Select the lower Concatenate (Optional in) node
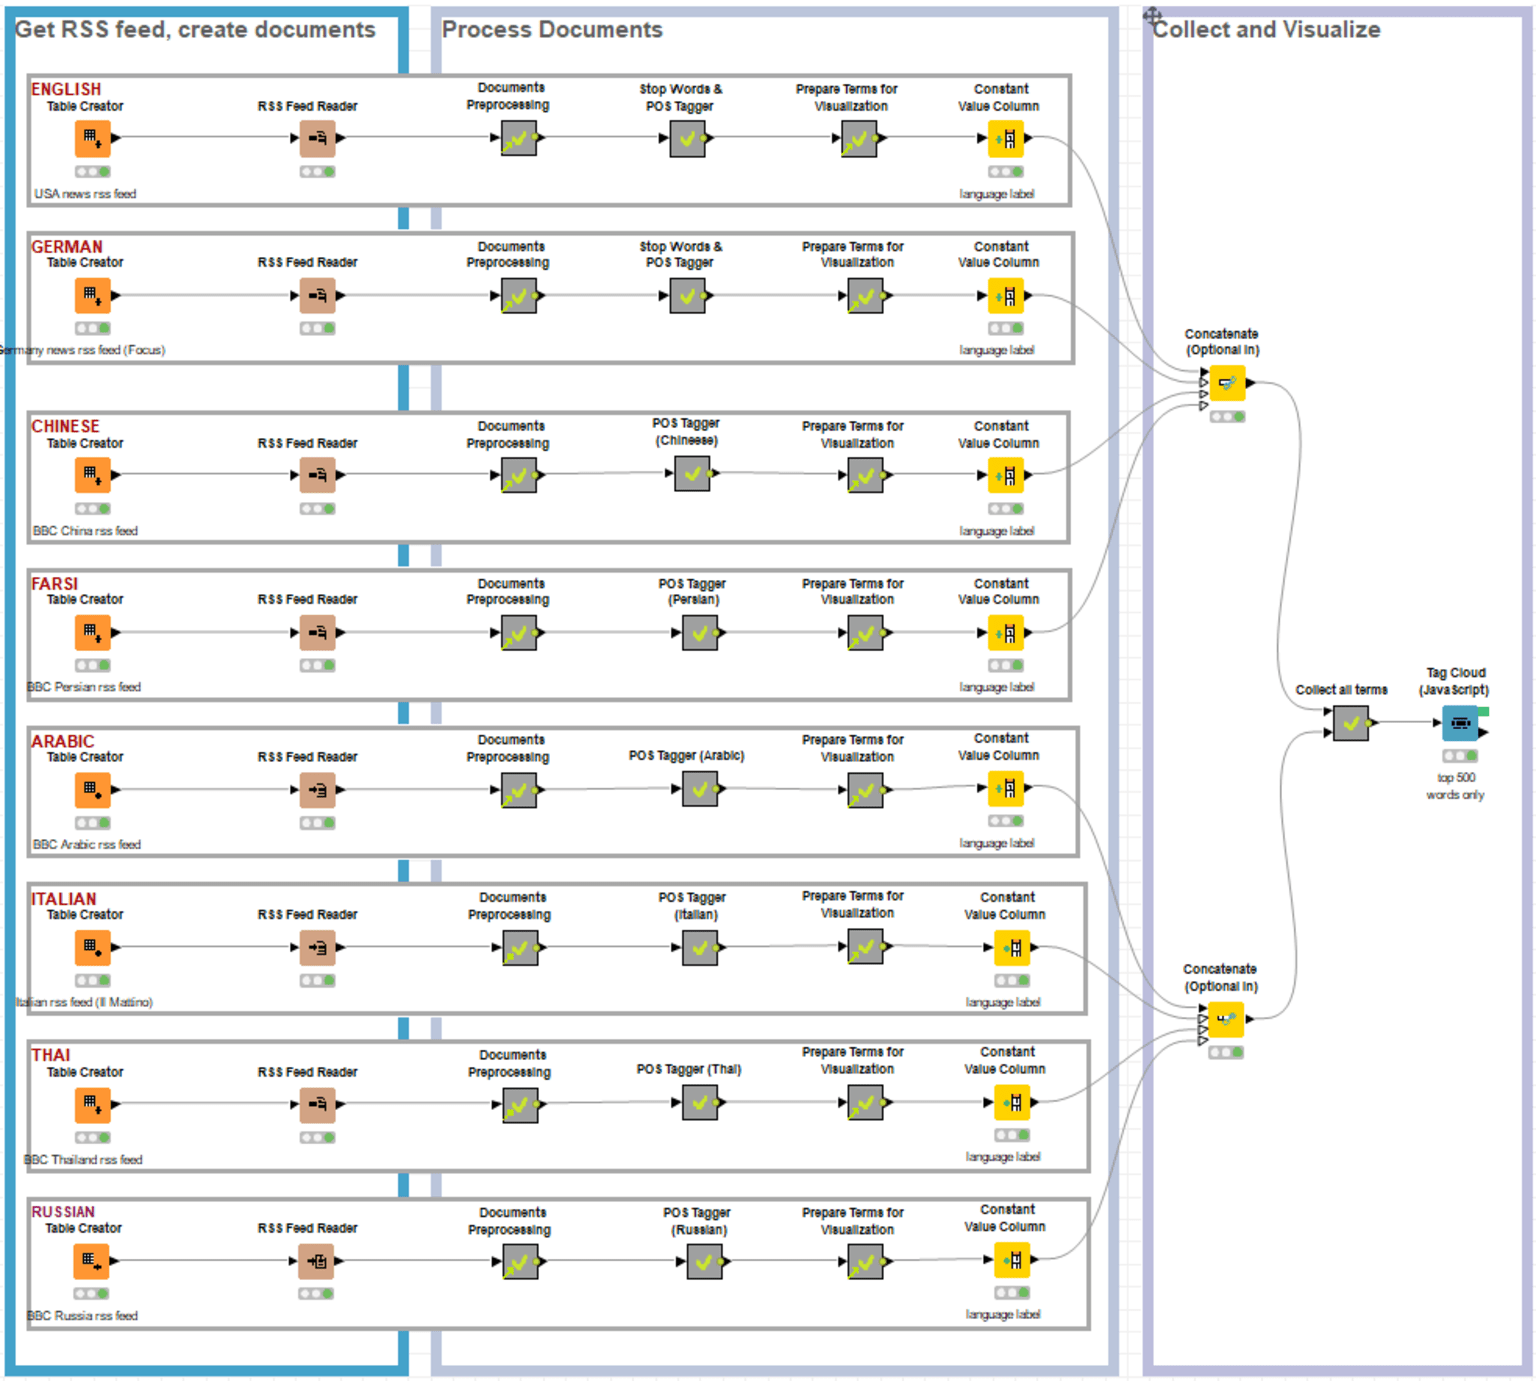The height and width of the screenshot is (1381, 1536). 1226,1019
